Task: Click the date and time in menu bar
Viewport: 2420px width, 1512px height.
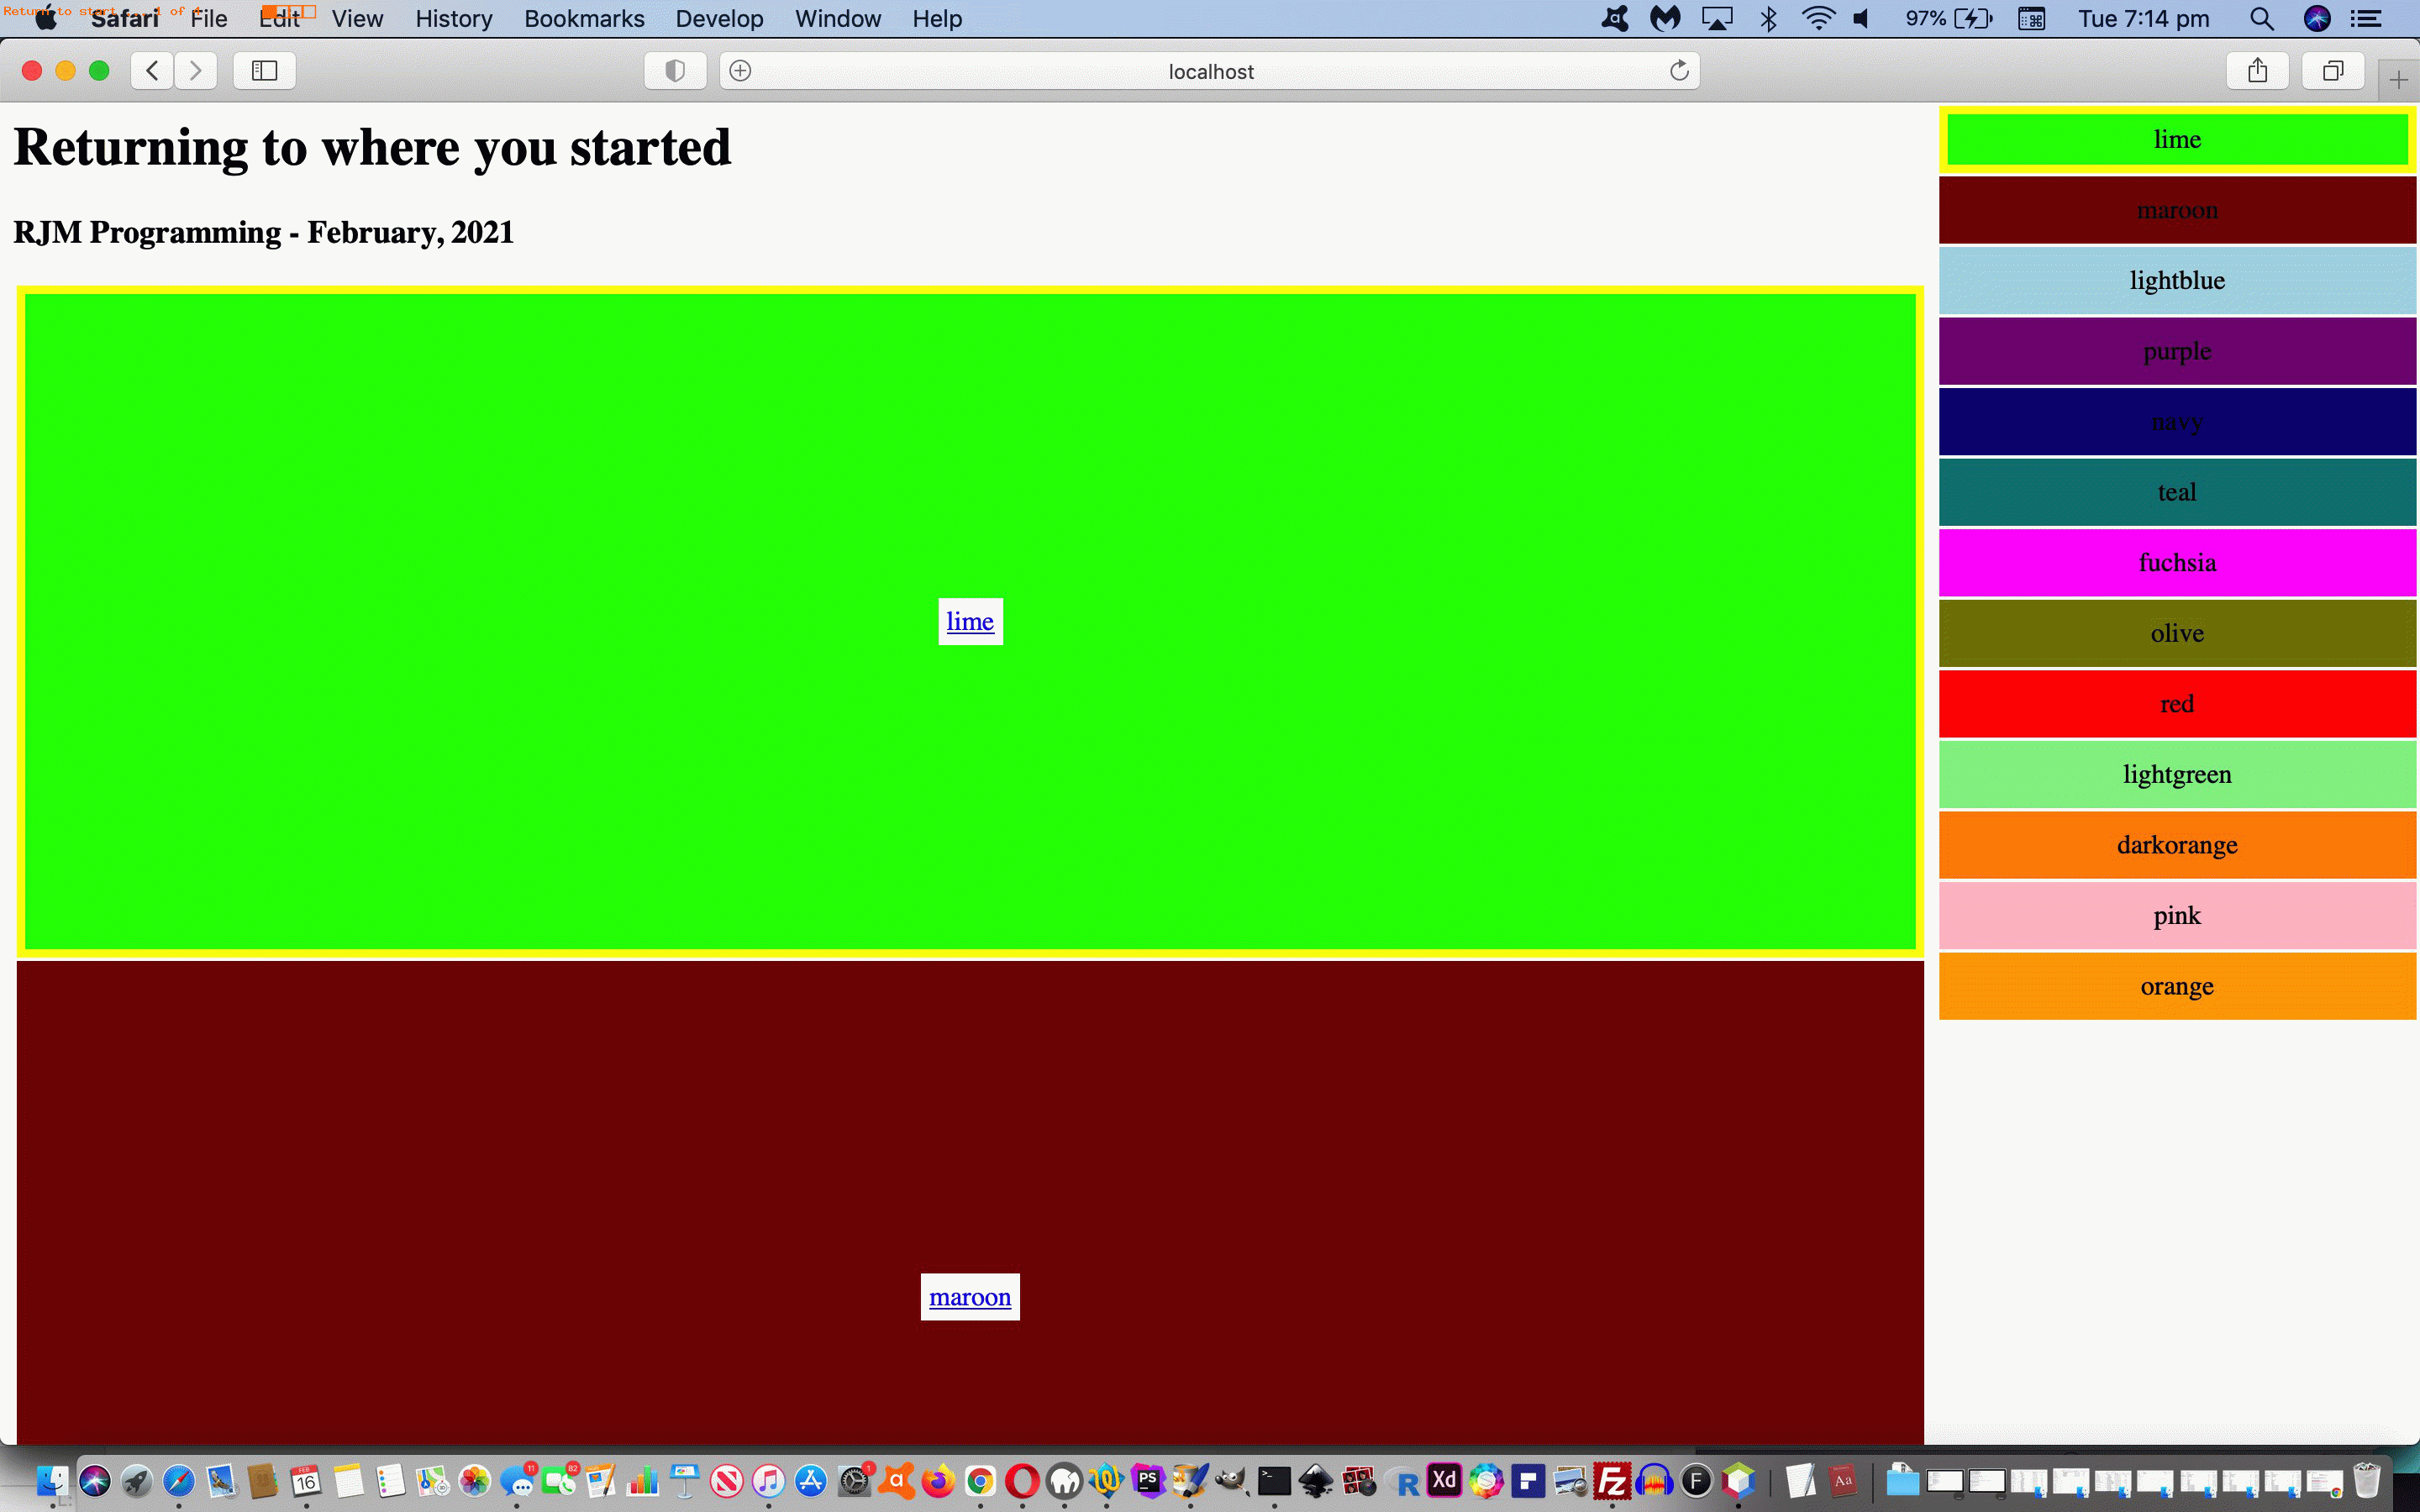Action: tap(2144, 19)
